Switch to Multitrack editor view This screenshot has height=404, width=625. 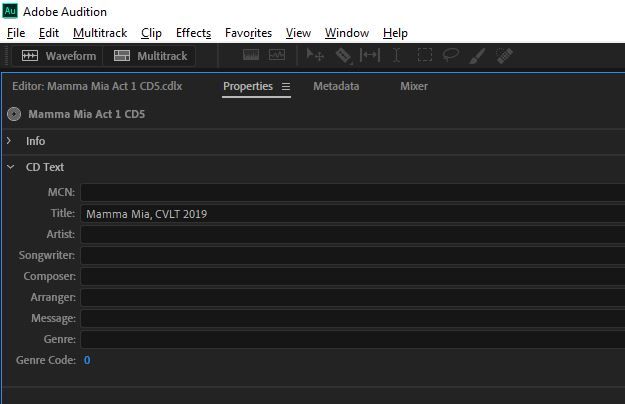click(x=150, y=56)
